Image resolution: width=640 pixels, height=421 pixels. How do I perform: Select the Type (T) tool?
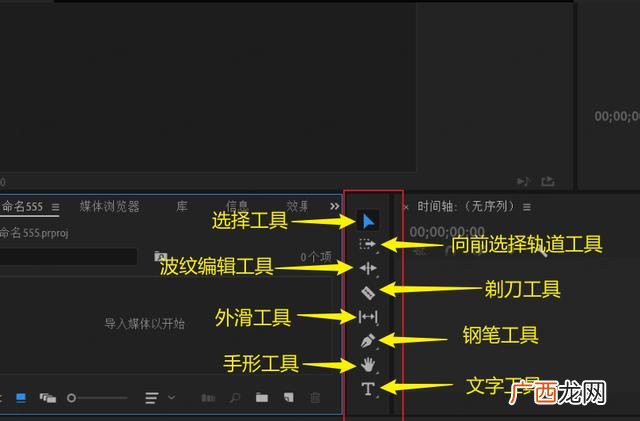click(x=368, y=388)
